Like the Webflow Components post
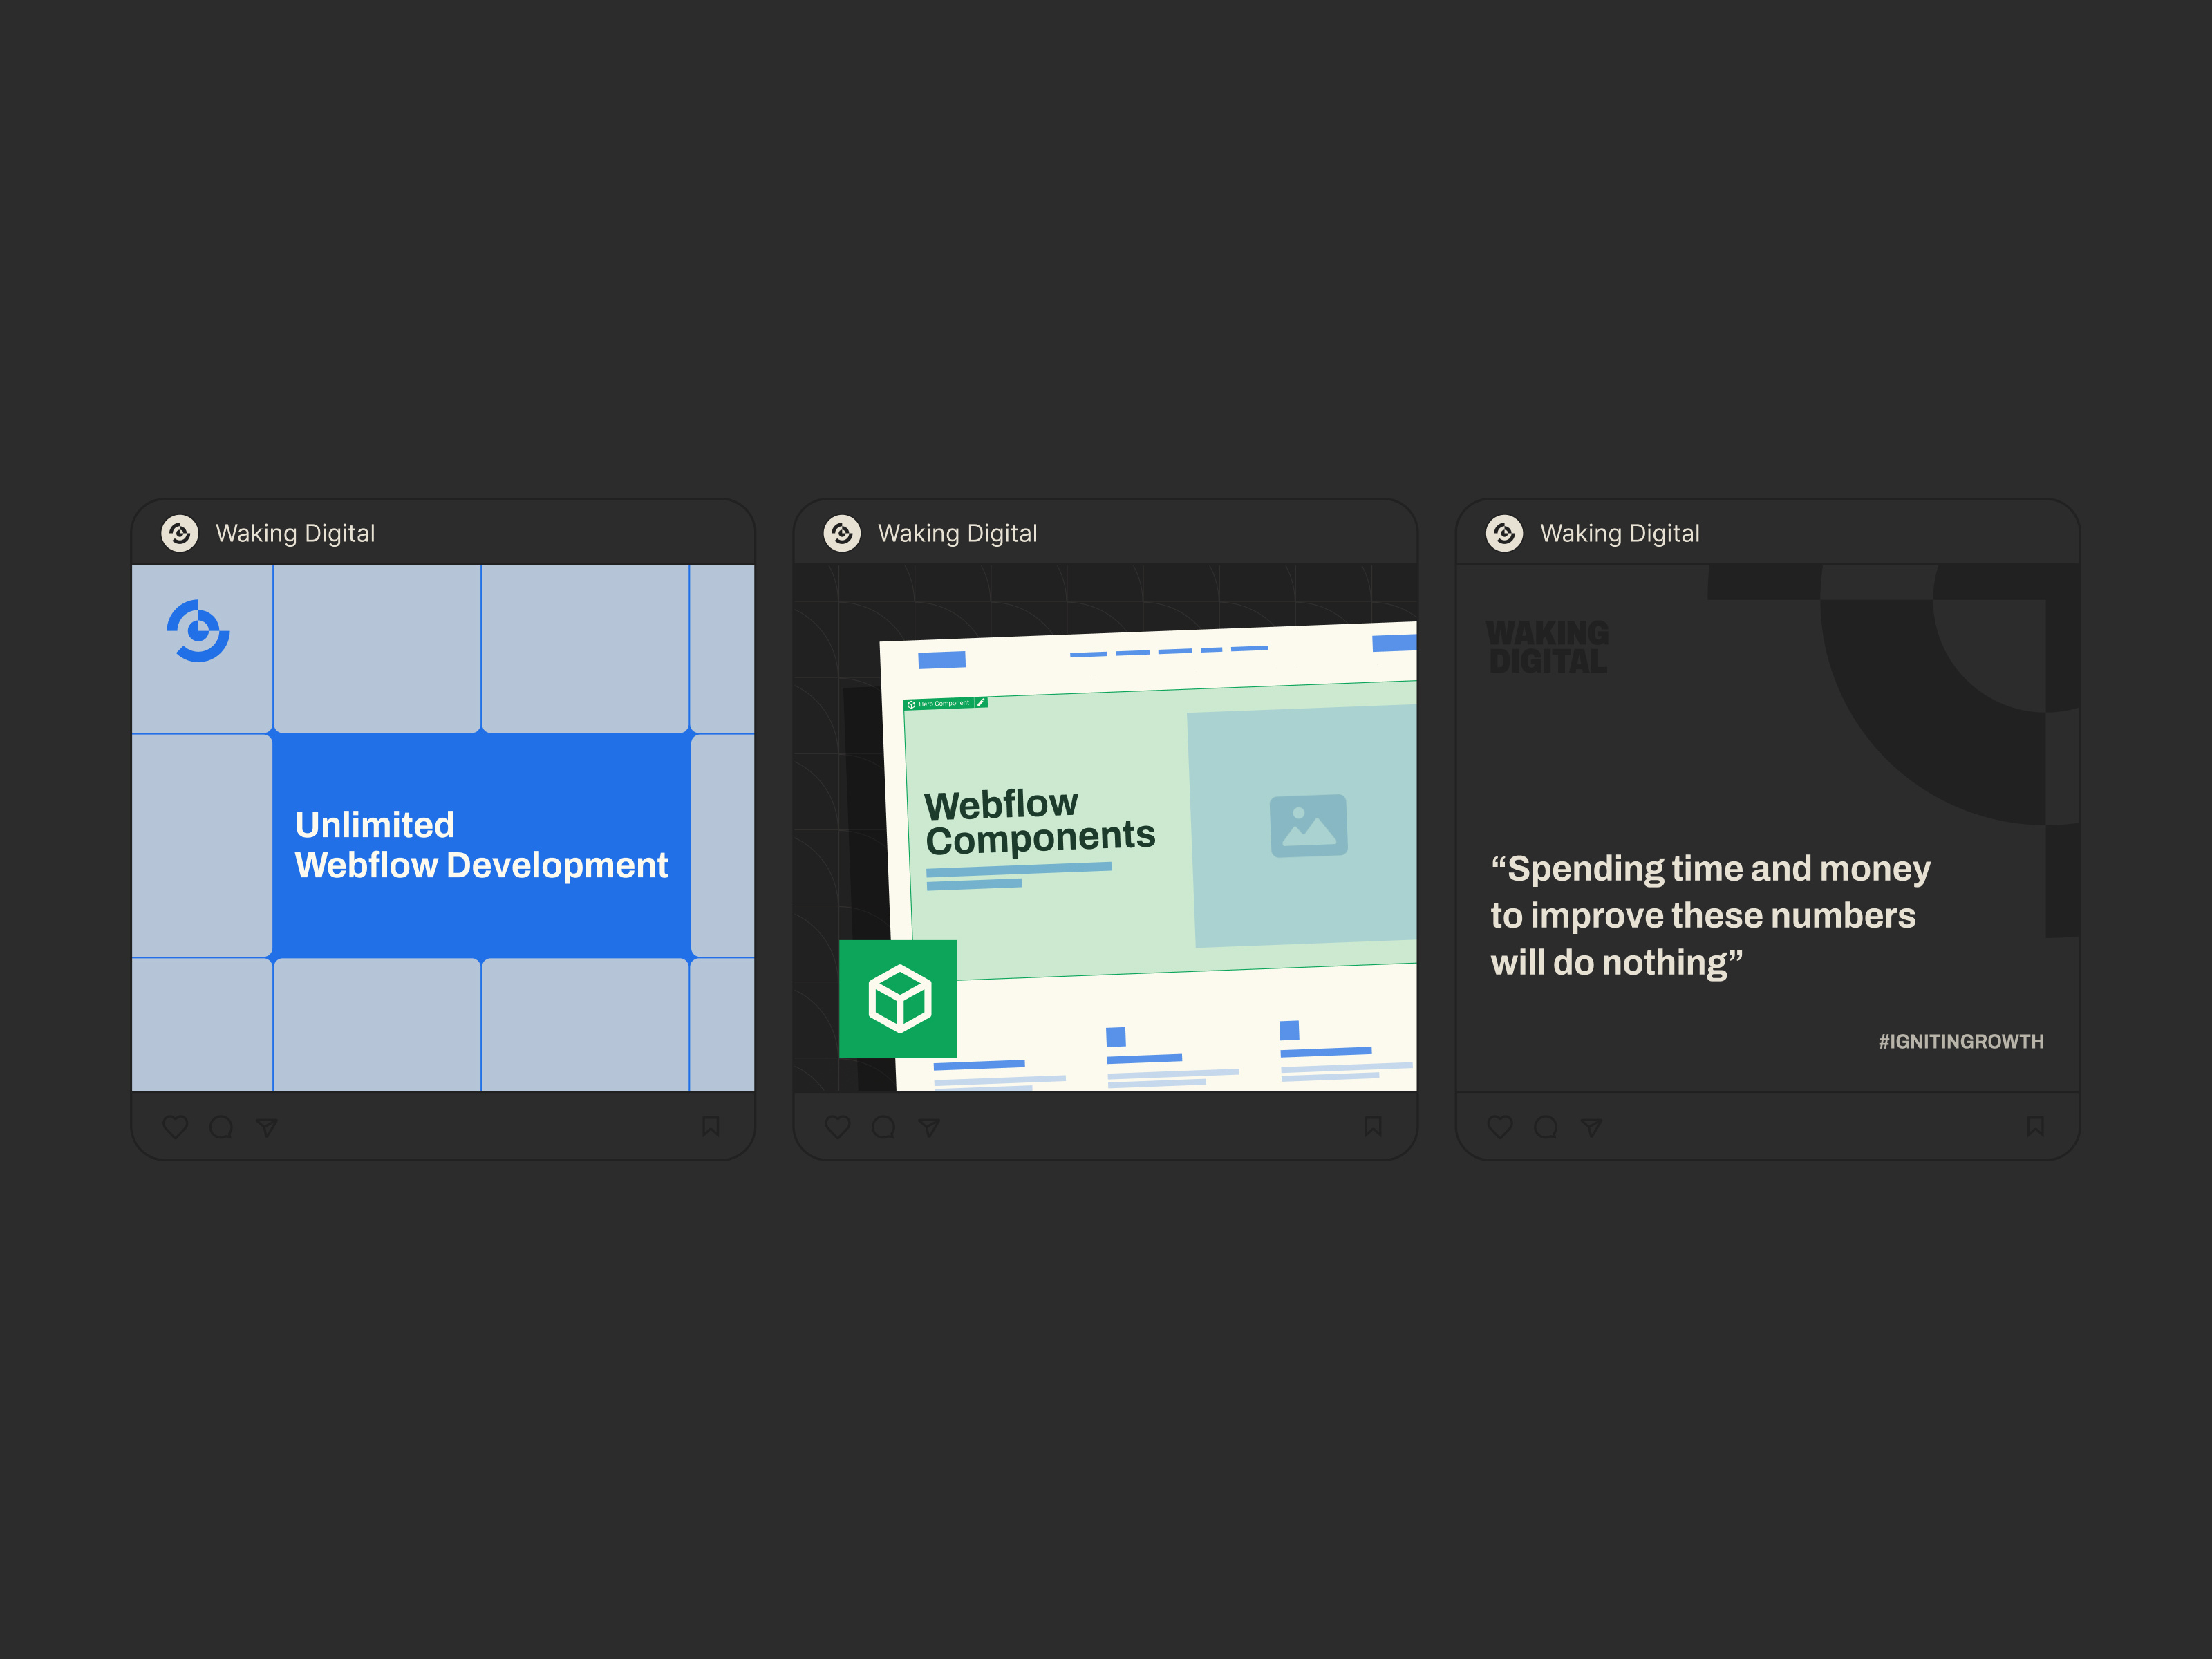Viewport: 2212px width, 1659px height. click(x=837, y=1127)
